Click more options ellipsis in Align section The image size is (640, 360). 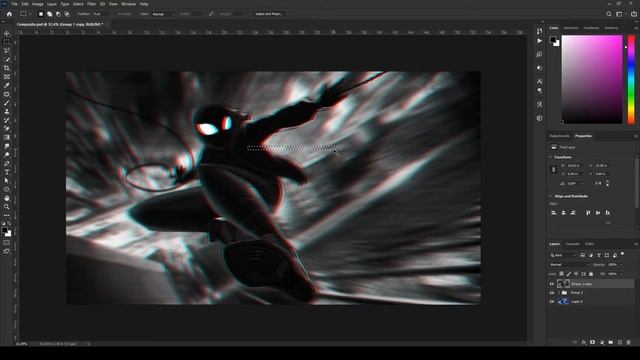click(x=608, y=223)
